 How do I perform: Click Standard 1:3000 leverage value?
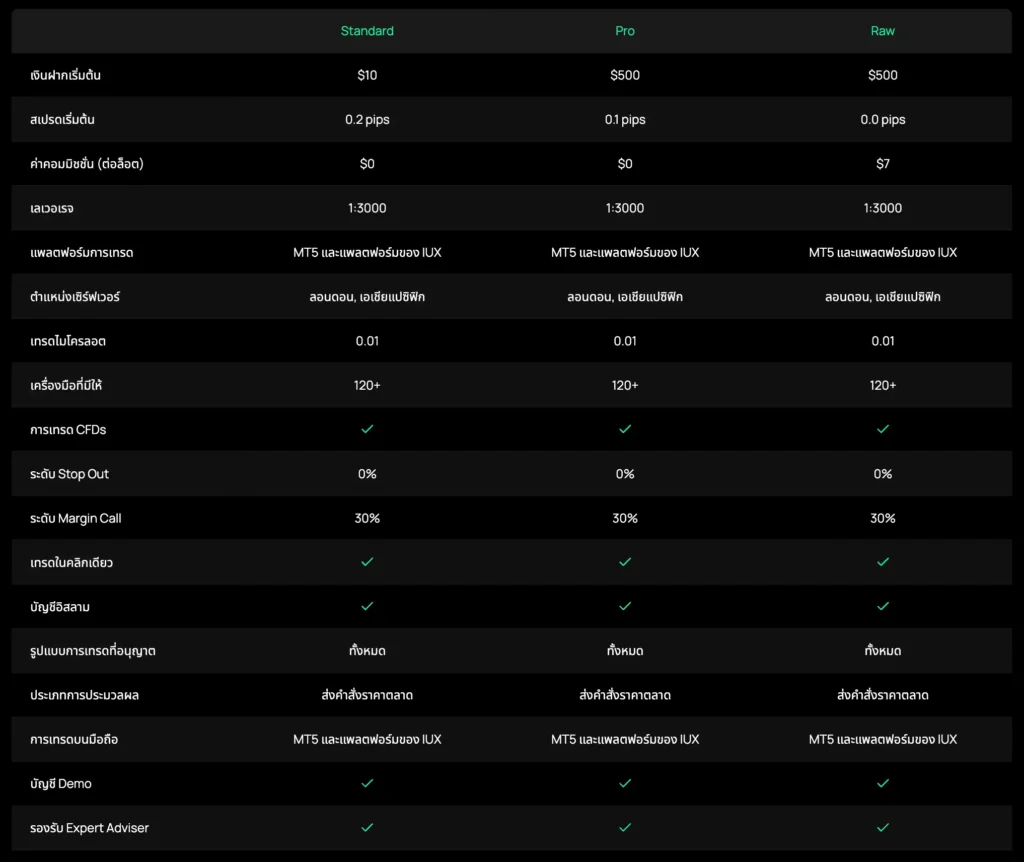point(367,208)
